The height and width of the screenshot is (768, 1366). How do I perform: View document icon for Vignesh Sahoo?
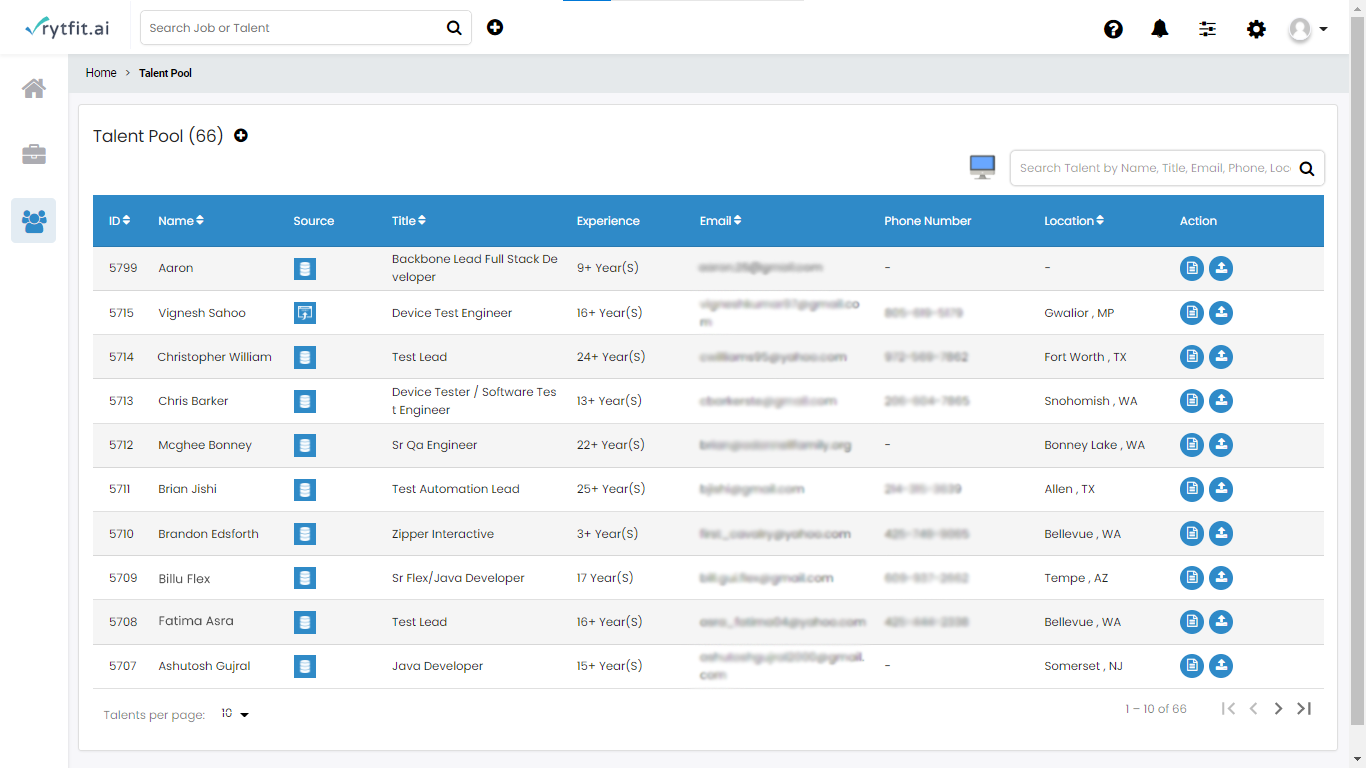point(1192,313)
